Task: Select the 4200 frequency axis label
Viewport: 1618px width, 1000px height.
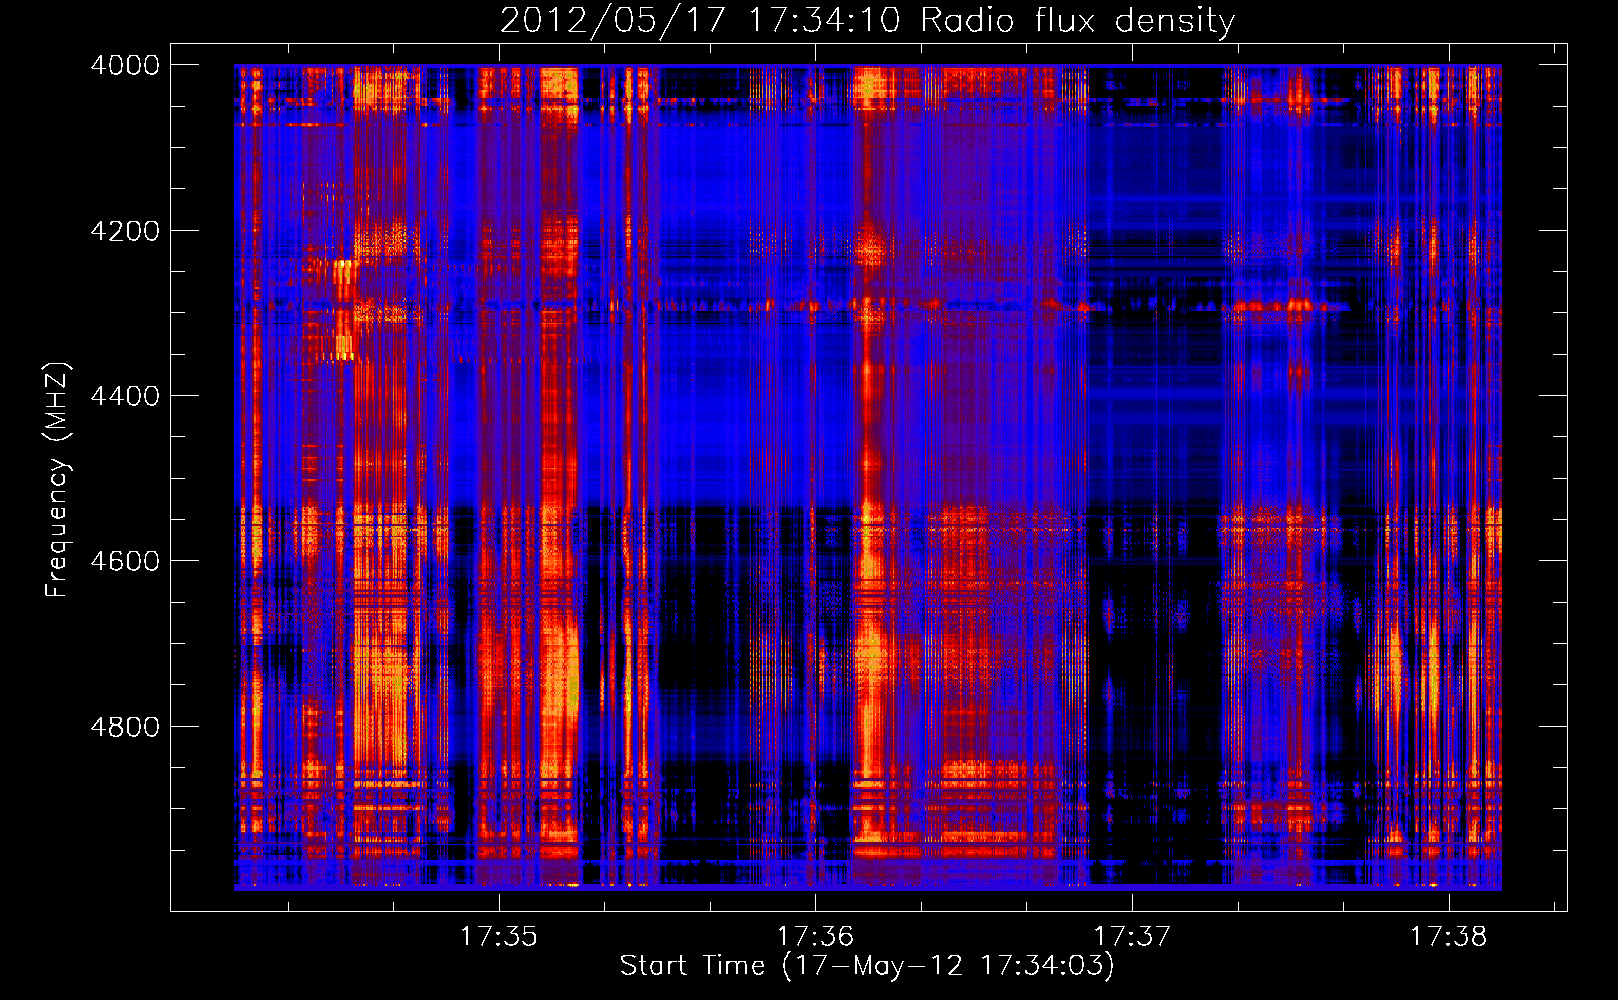Action: (x=125, y=230)
